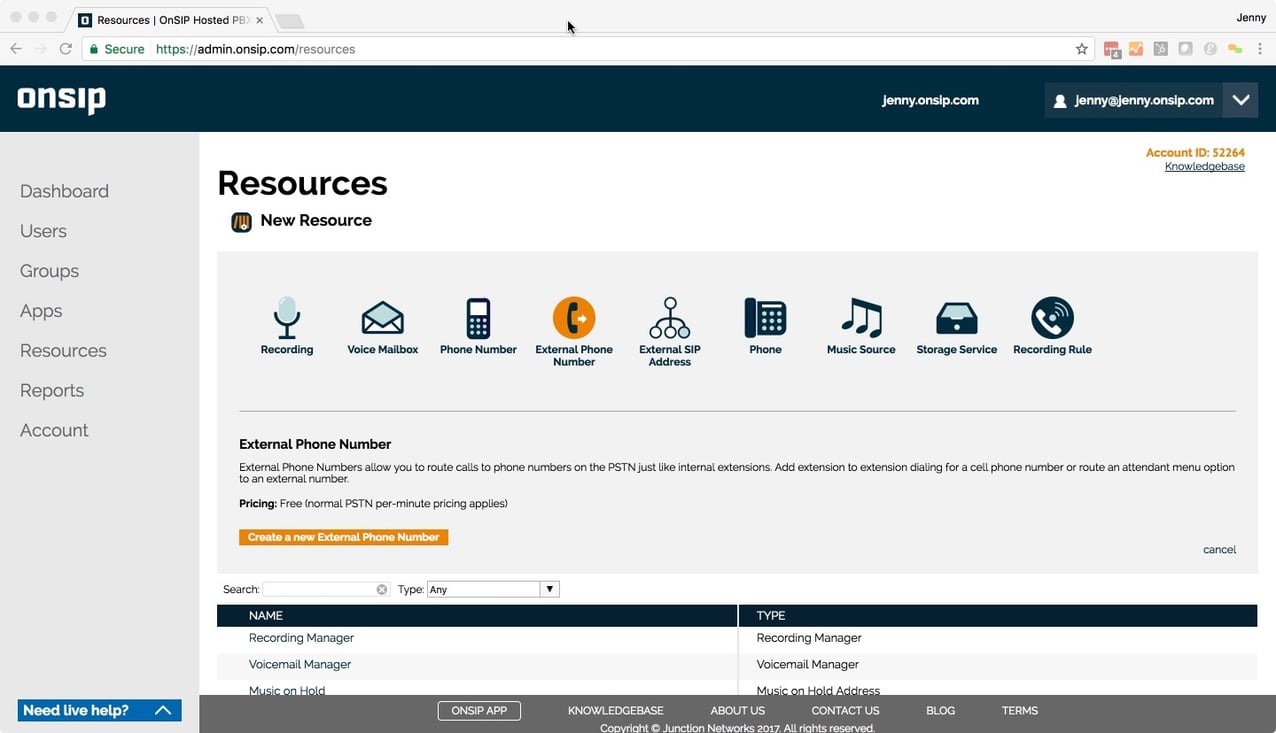Click the cancel link

1219,550
